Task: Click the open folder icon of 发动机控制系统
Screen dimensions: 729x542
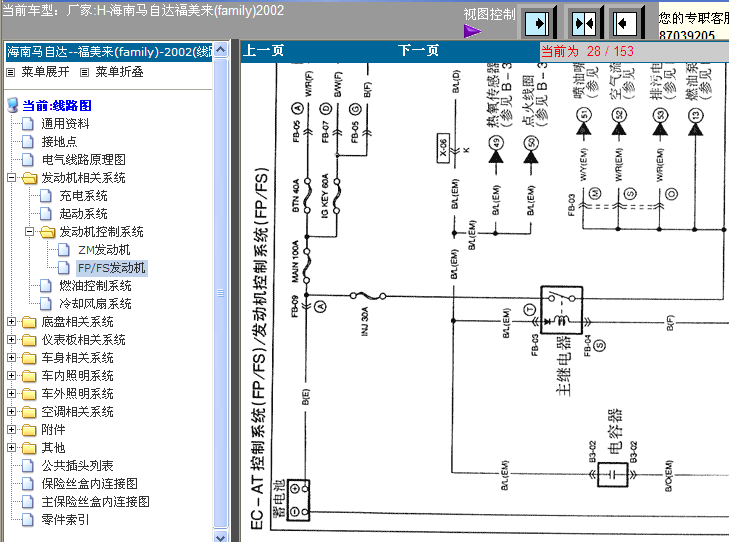Action: point(47,232)
